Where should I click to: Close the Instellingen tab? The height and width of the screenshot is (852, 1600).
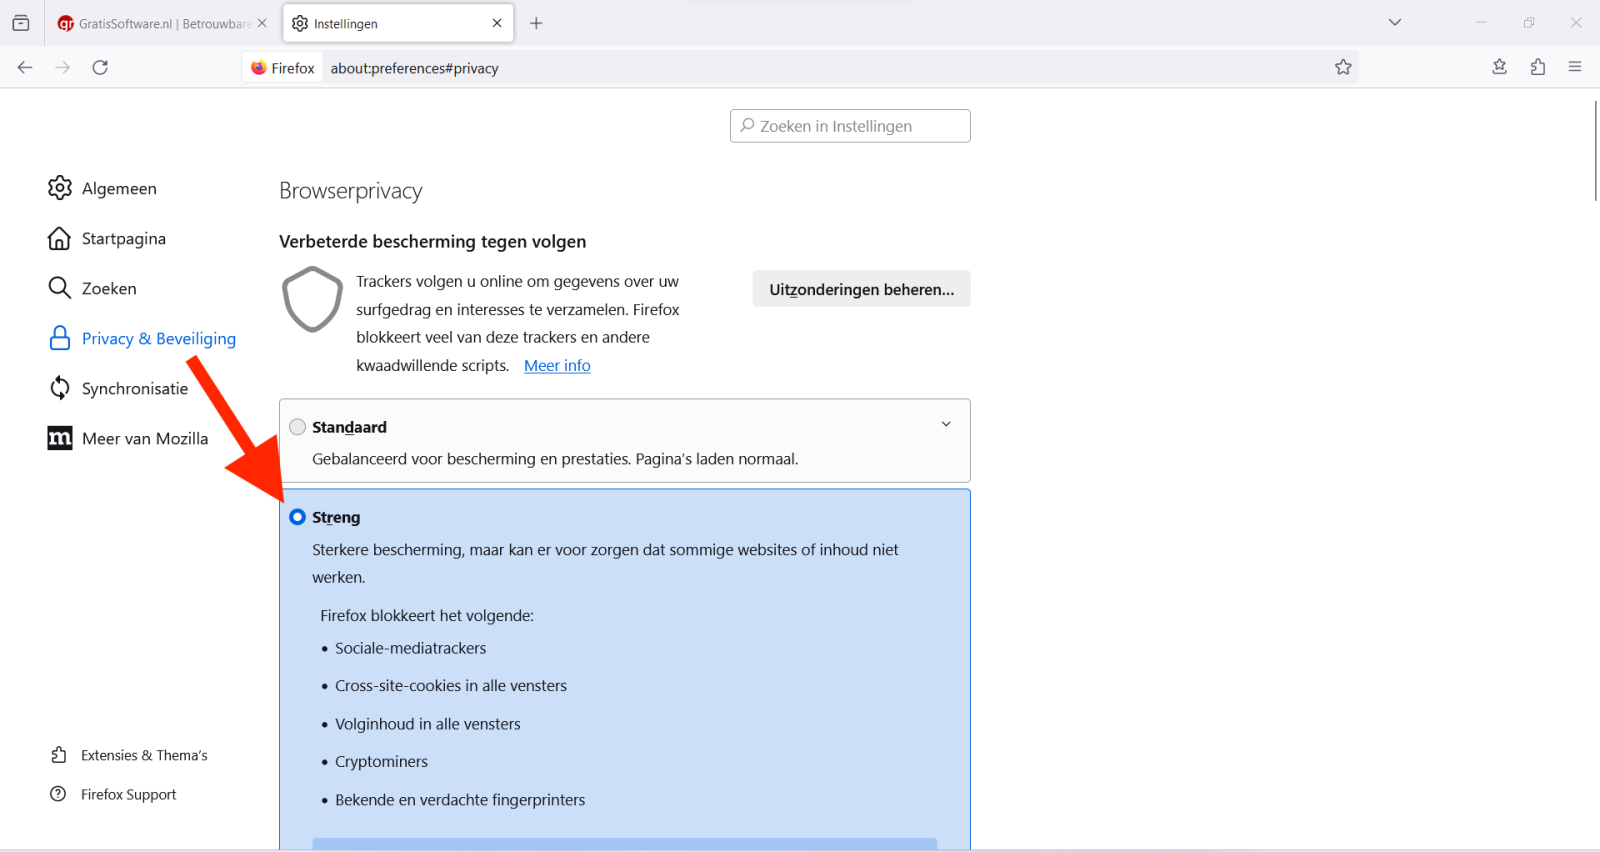497,23
